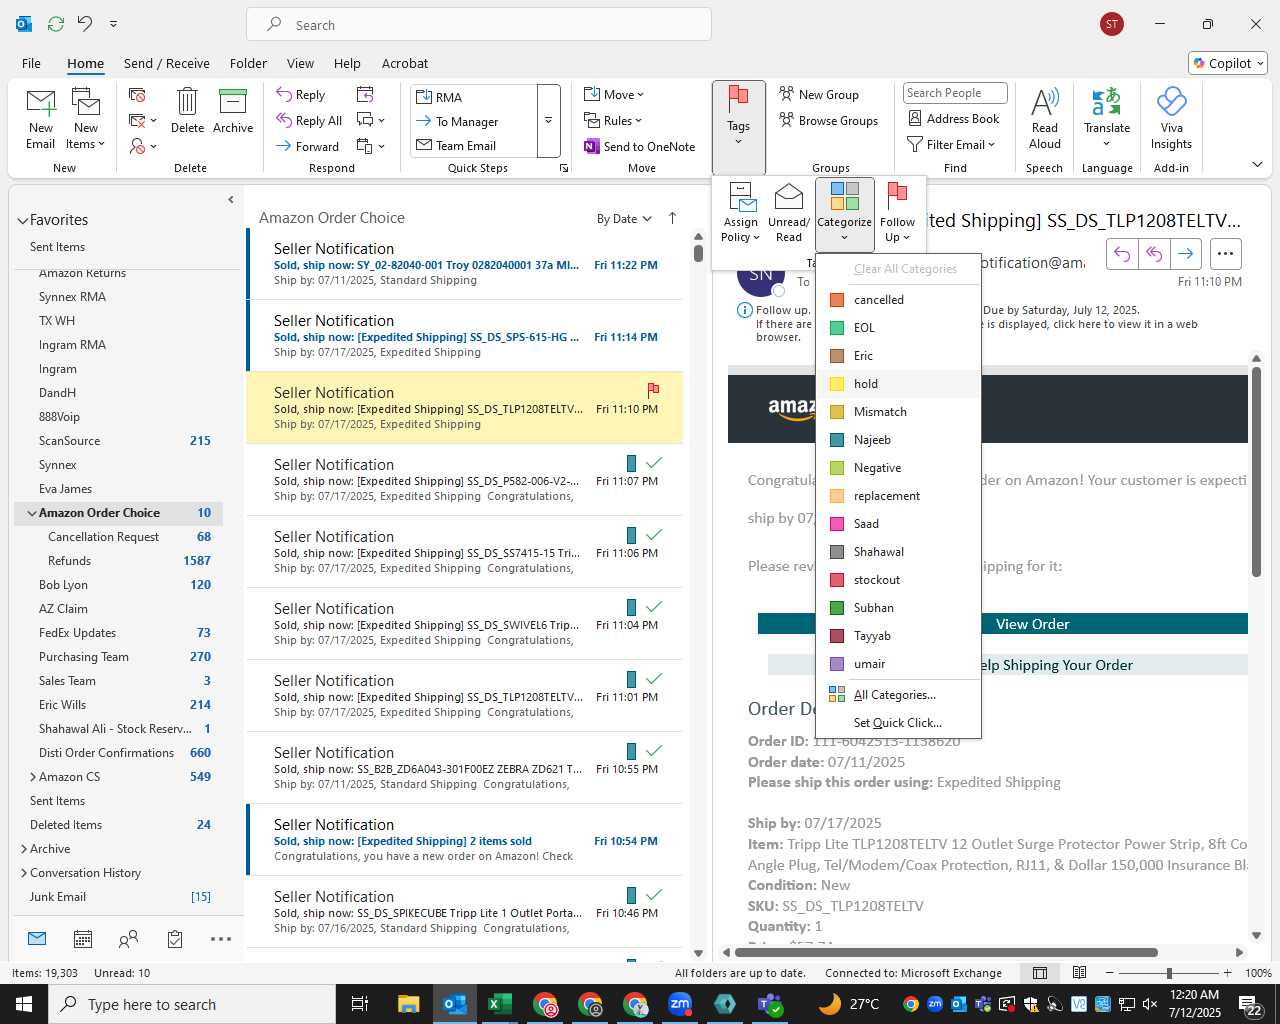Switch to Reading view in status bar

coord(1079,973)
